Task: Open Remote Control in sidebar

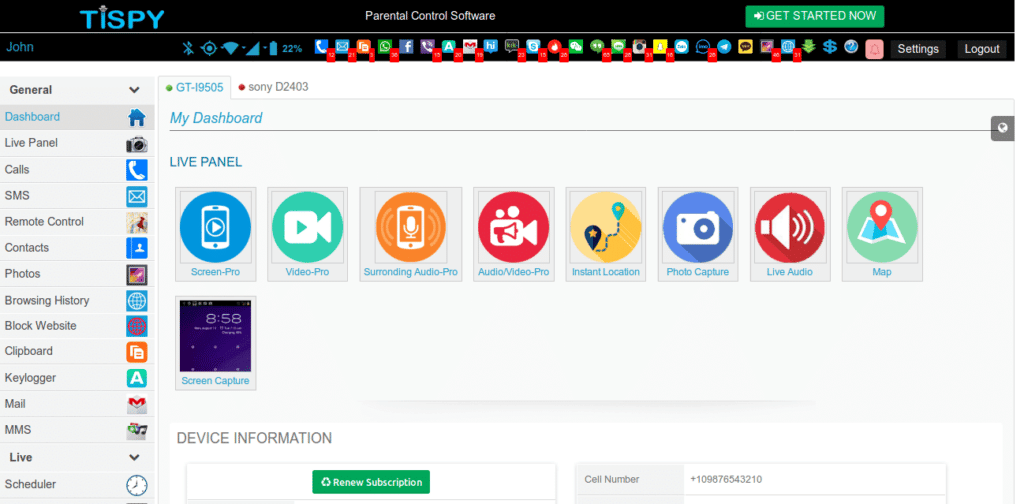Action: (77, 222)
